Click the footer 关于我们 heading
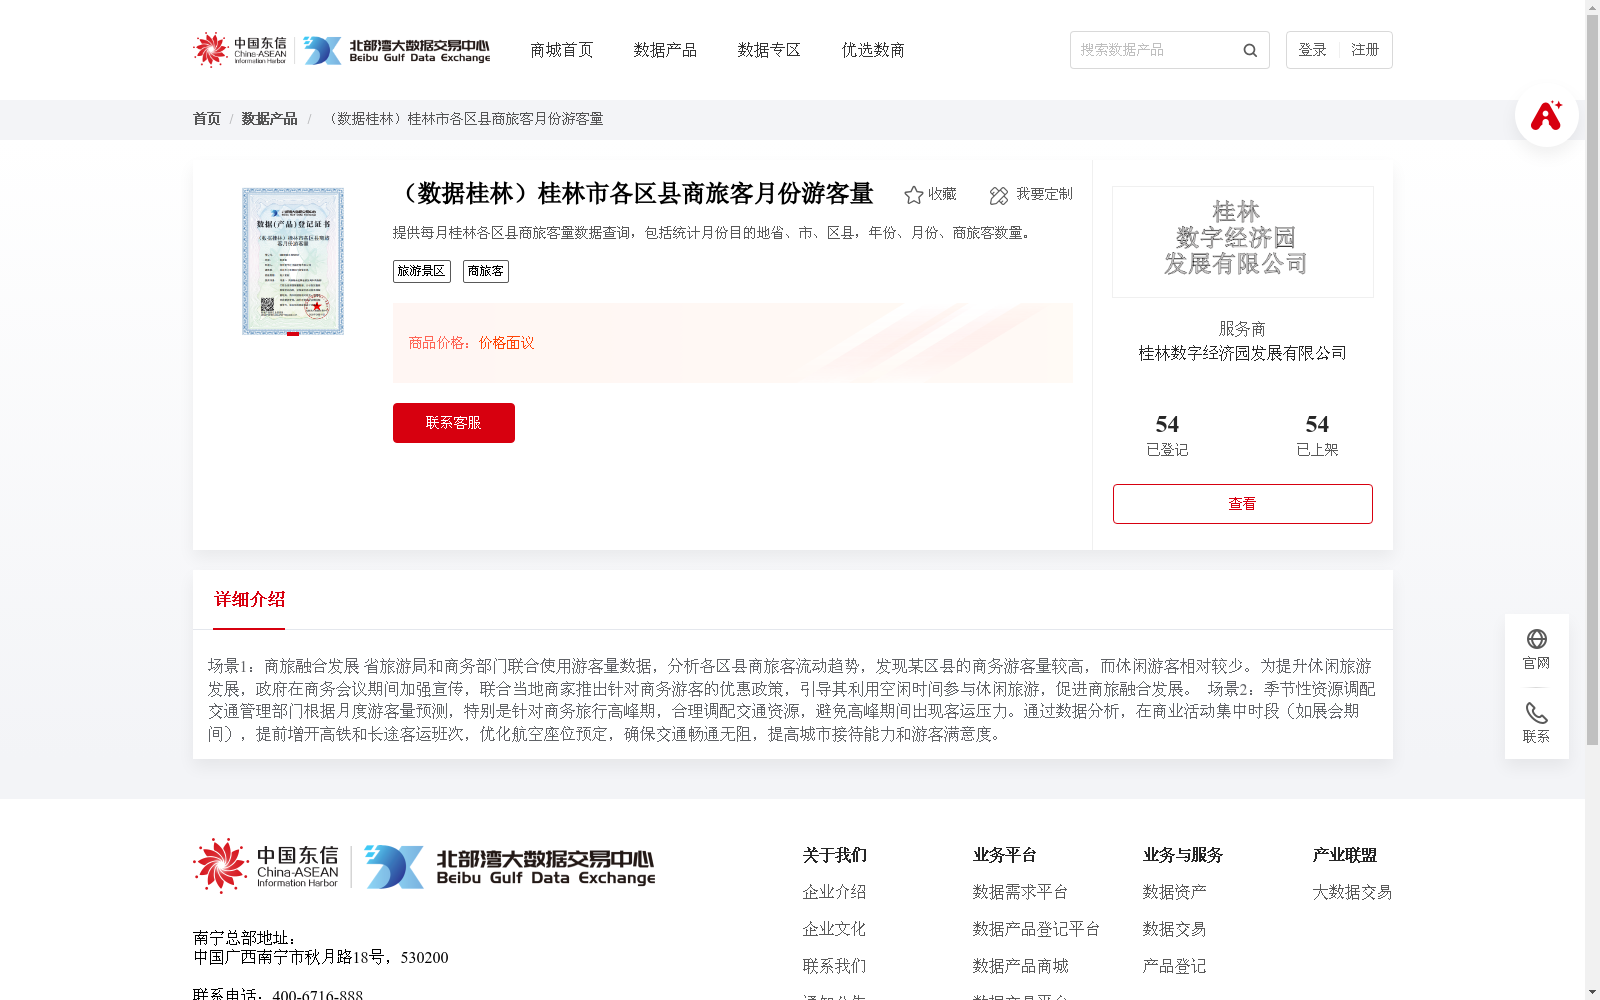 834,855
